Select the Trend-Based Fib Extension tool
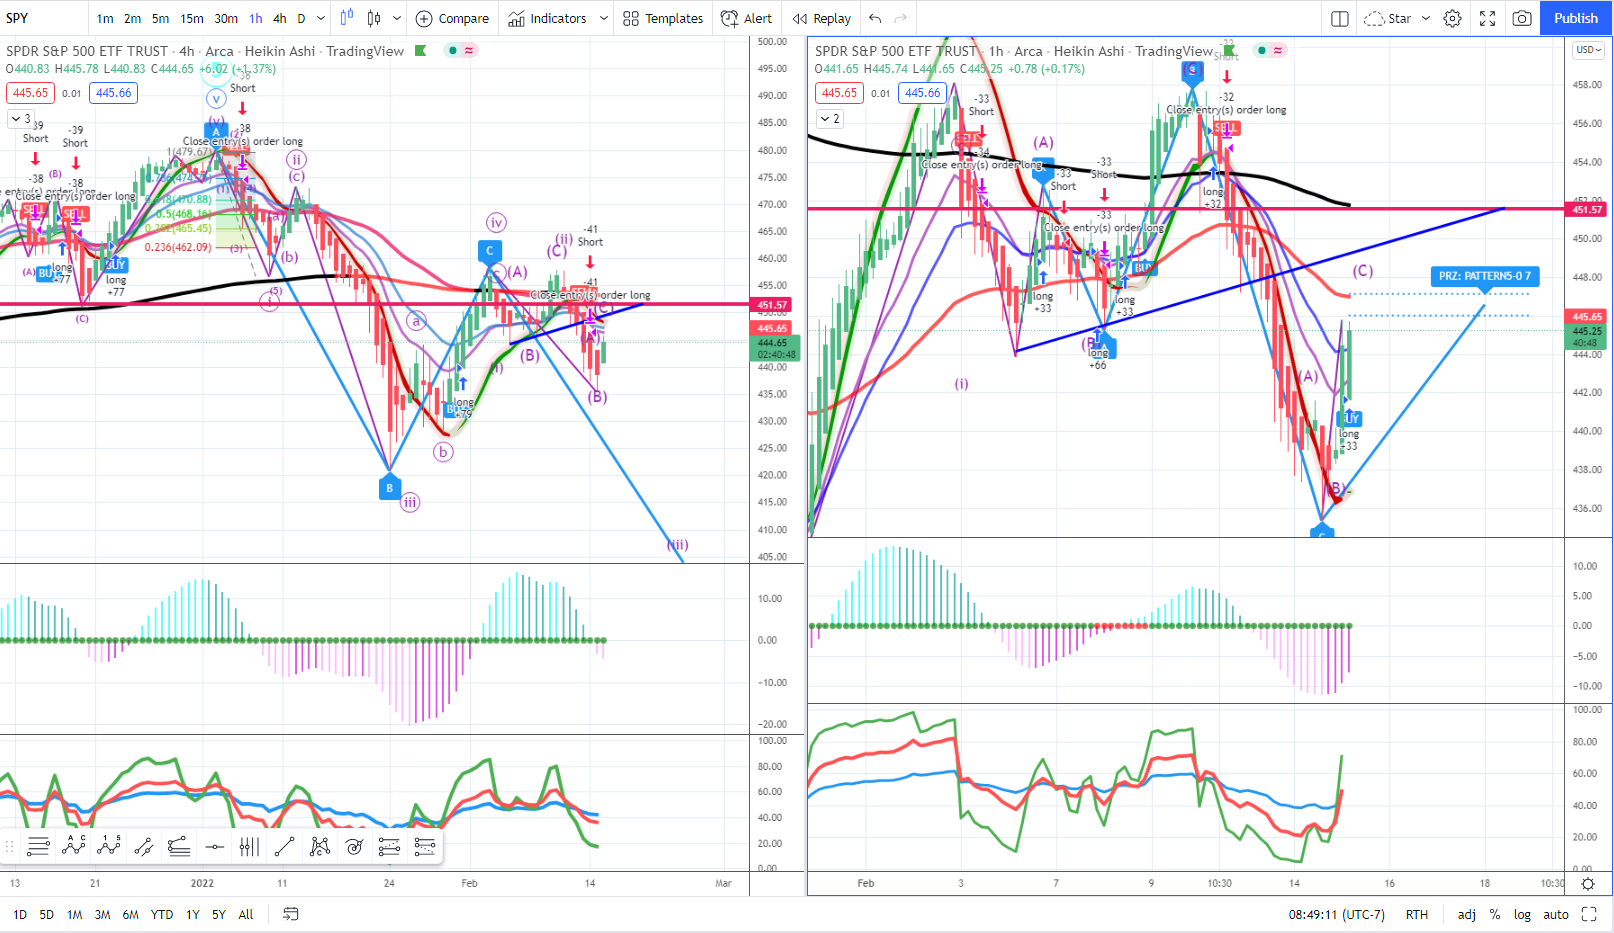1614x933 pixels. click(179, 847)
